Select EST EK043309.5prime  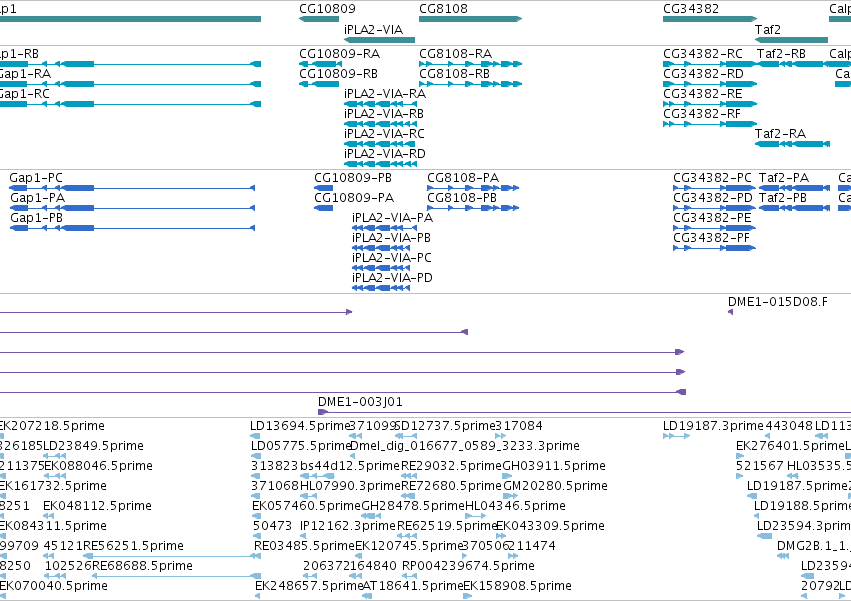550,527
